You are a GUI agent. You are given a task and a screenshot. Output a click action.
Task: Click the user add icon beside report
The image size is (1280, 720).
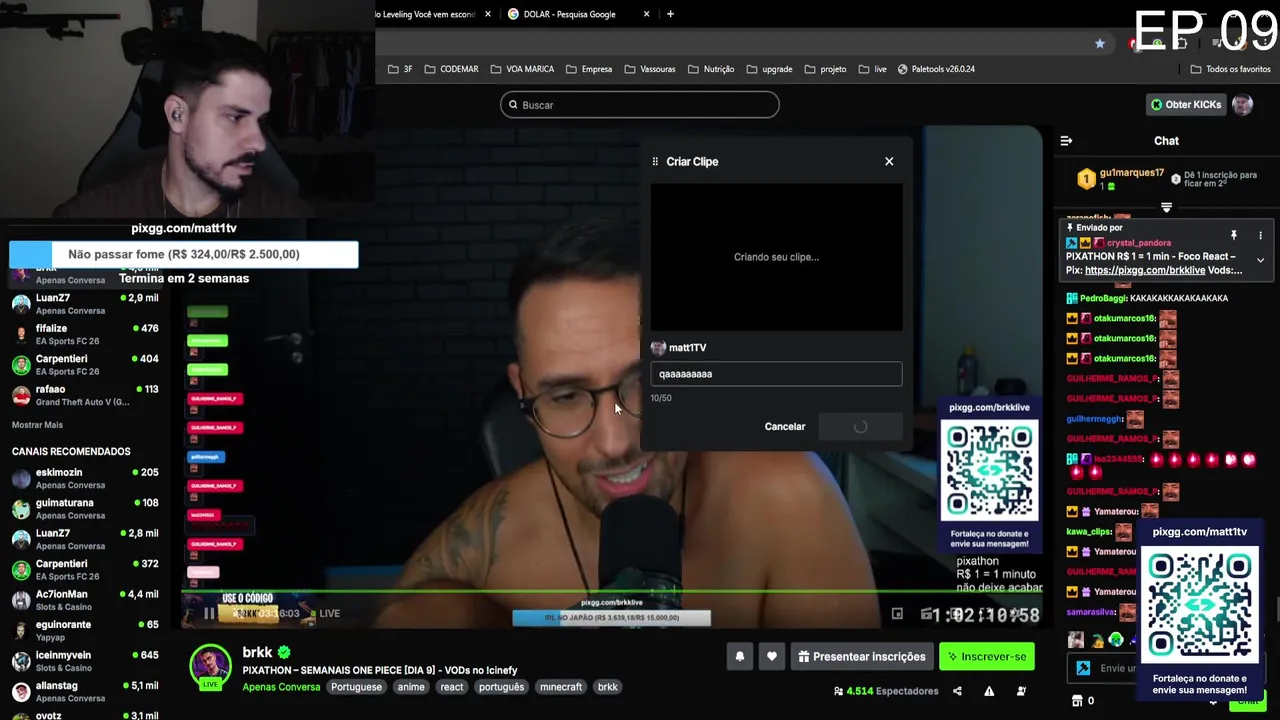click(x=1021, y=691)
